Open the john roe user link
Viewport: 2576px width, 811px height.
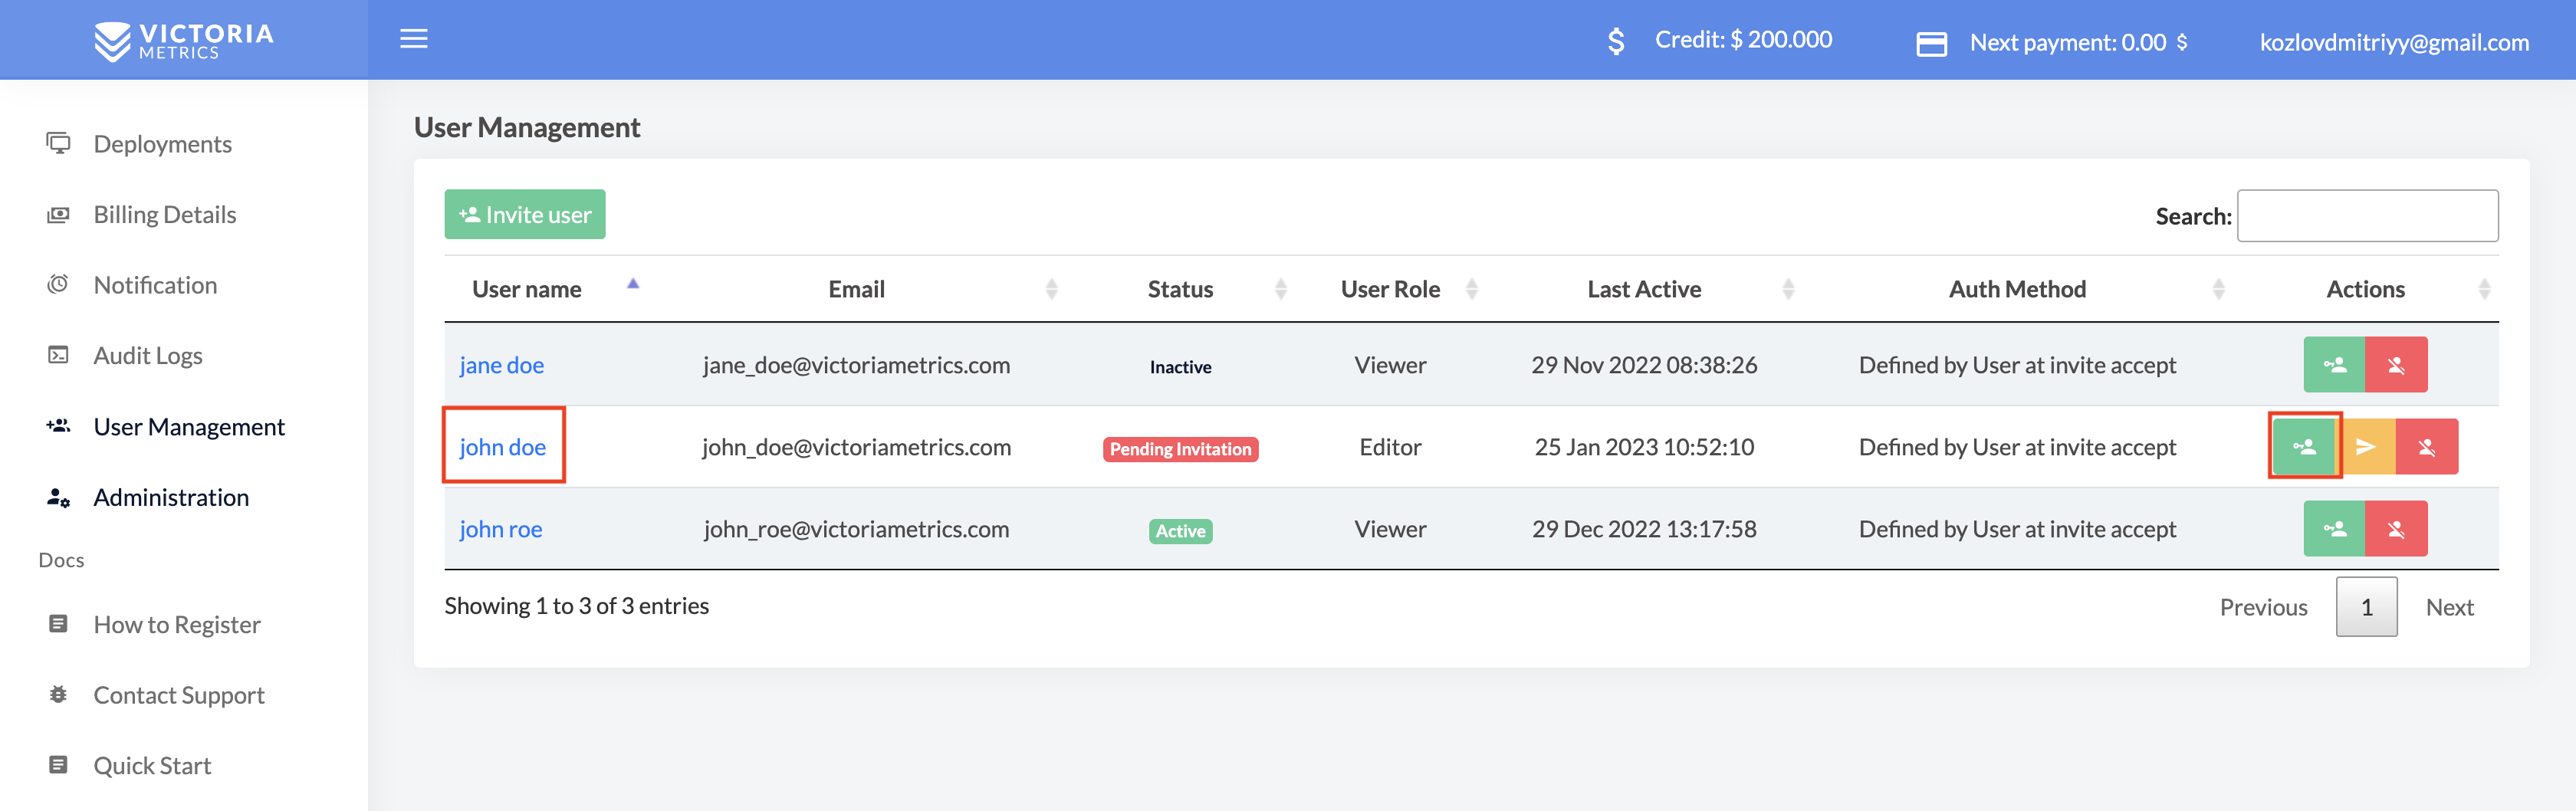pos(501,529)
